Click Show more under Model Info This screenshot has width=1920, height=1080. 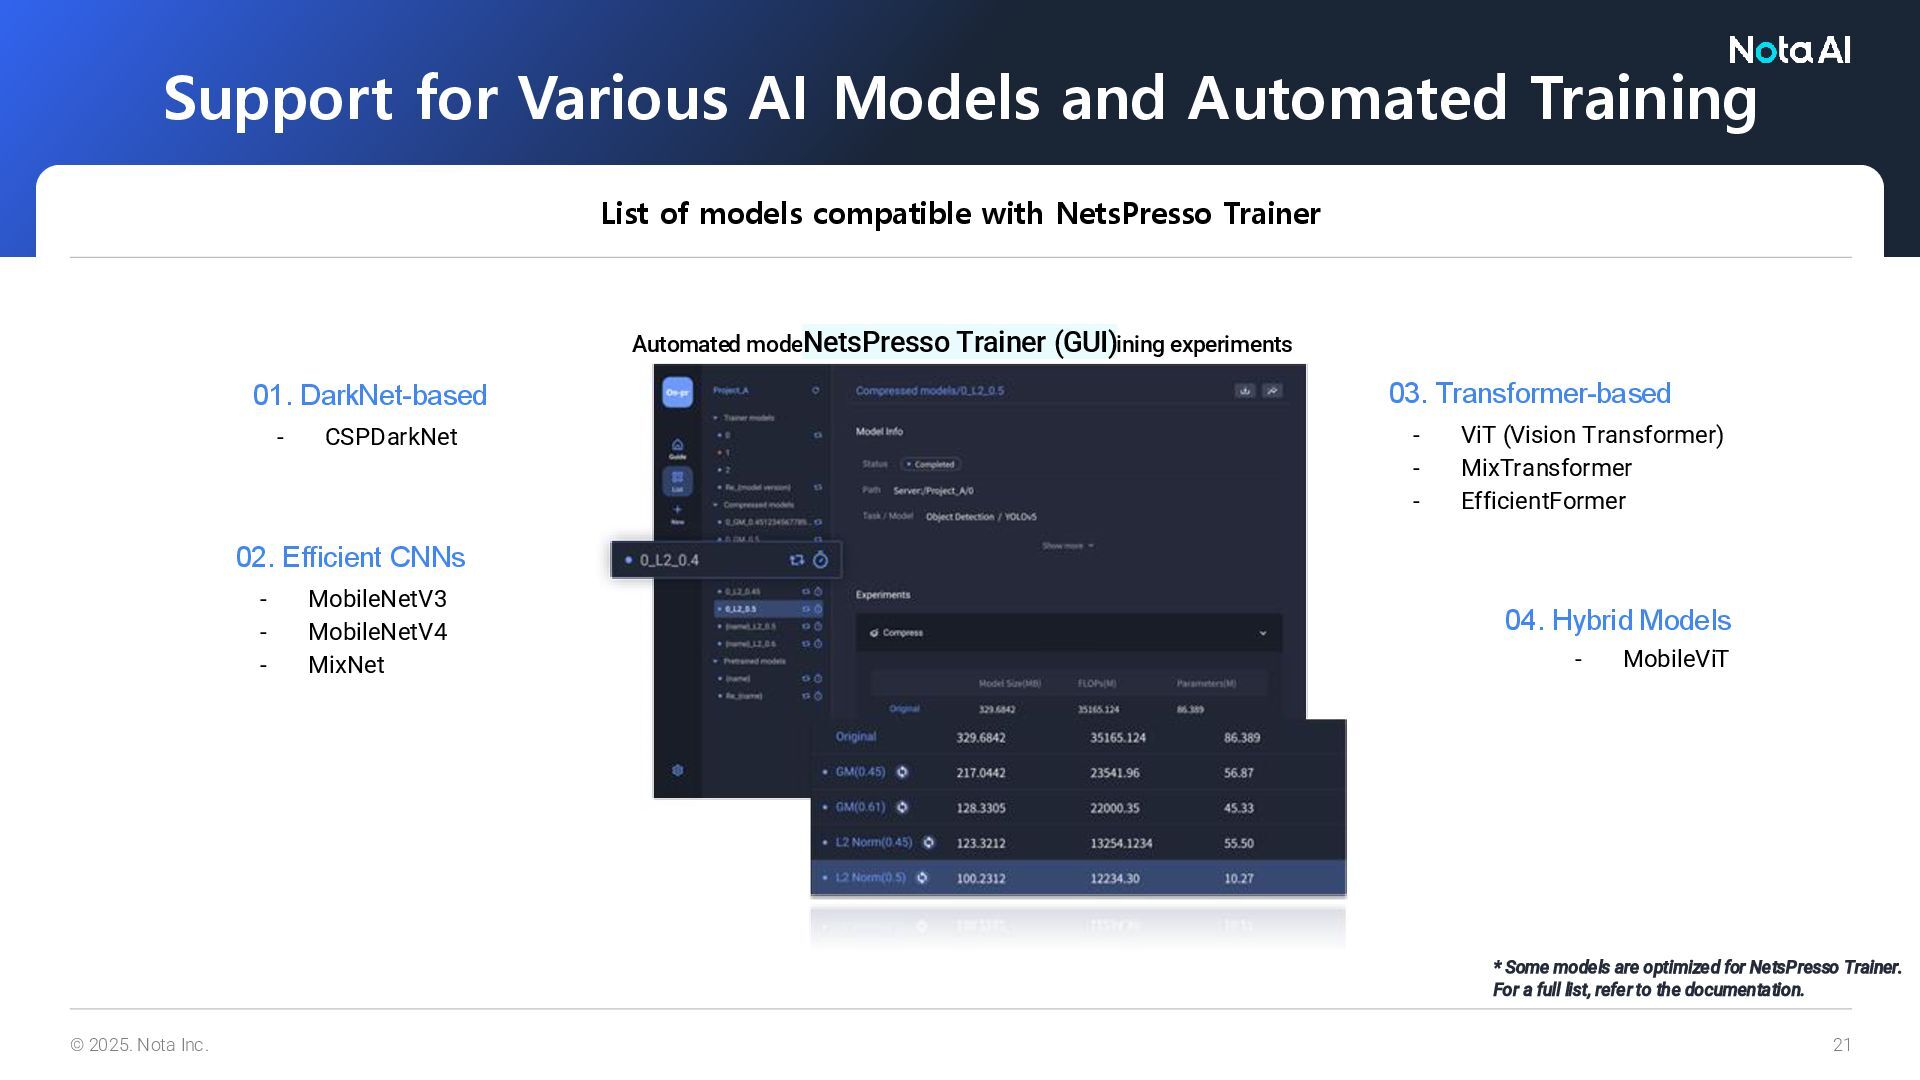1067,546
